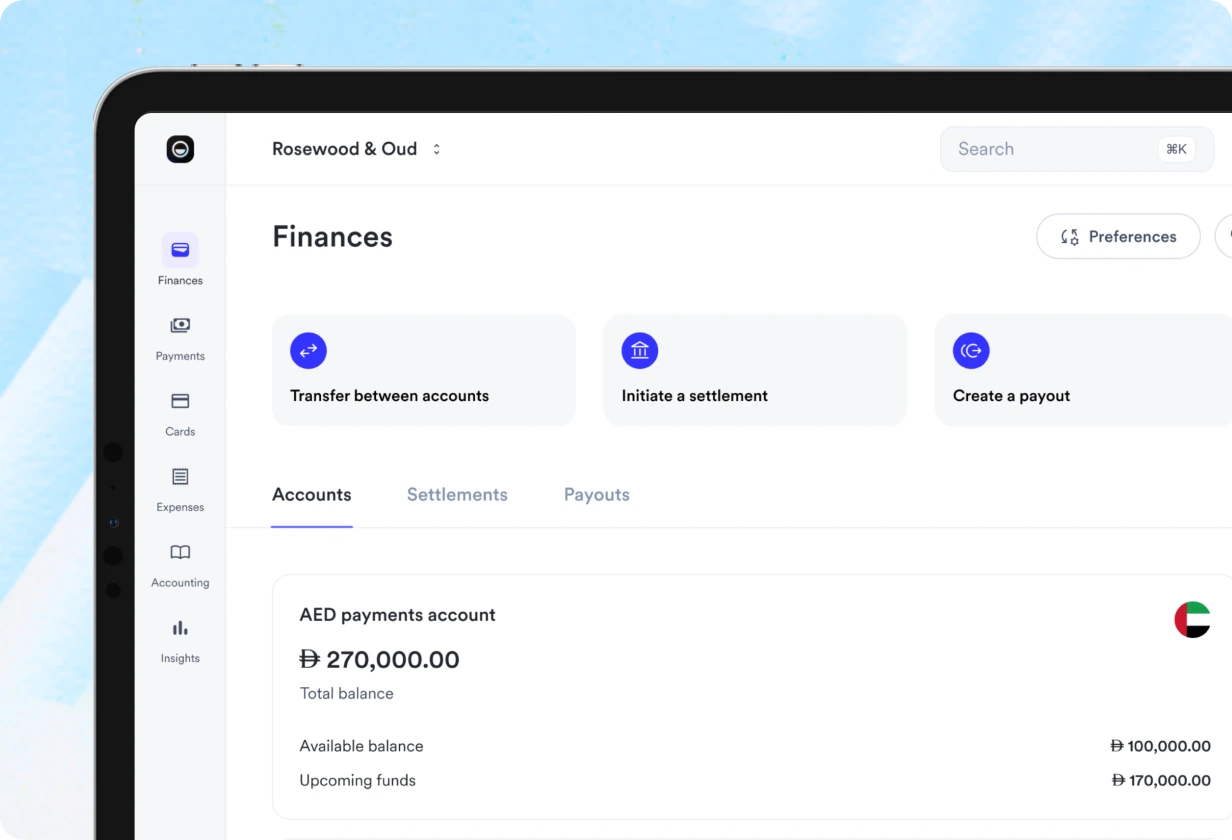This screenshot has height=840, width=1232.
Task: View Insights from the sidebar
Action: pos(180,628)
